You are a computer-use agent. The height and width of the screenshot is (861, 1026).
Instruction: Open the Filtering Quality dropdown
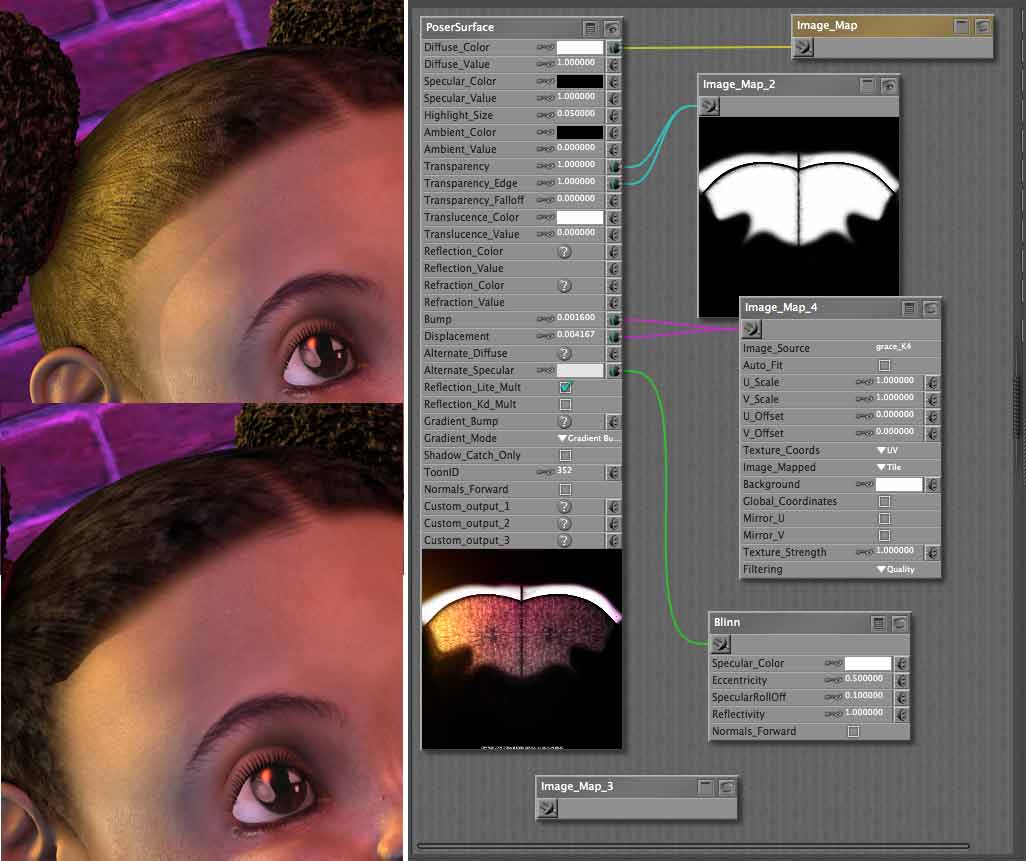(x=896, y=569)
